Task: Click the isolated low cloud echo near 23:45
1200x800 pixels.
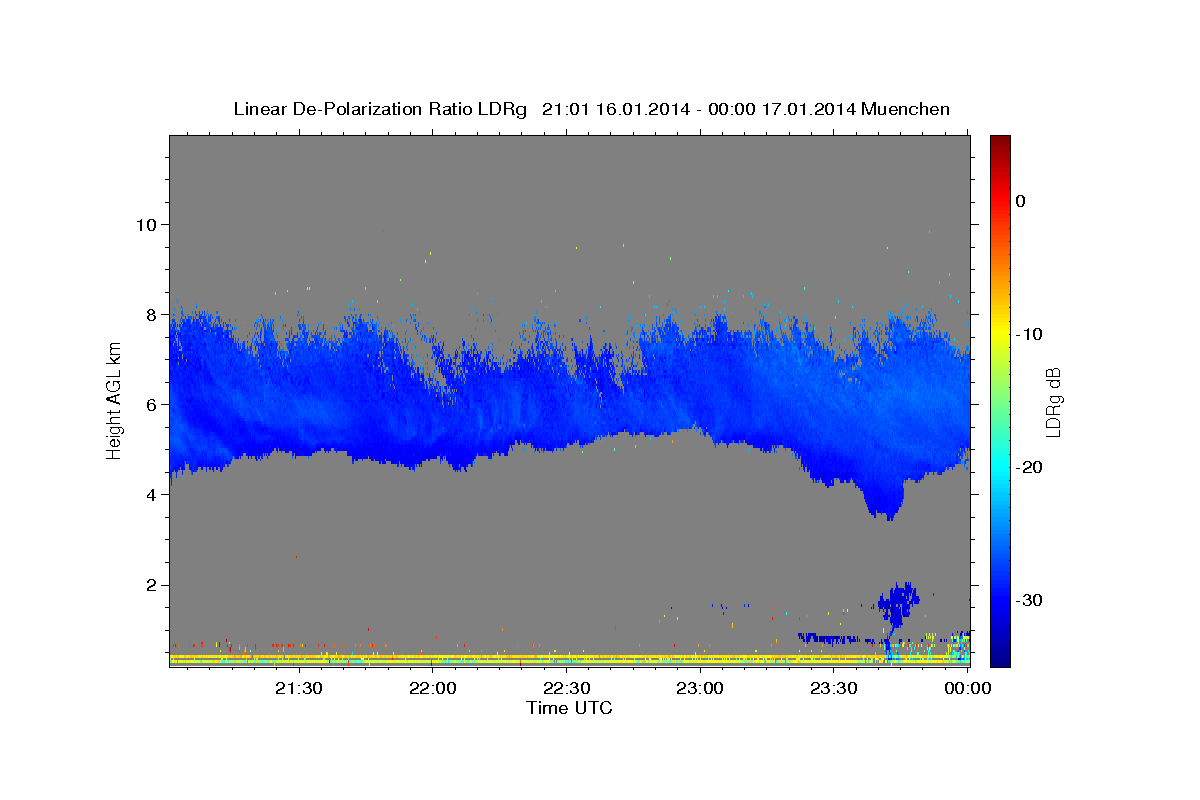Action: coord(898,602)
